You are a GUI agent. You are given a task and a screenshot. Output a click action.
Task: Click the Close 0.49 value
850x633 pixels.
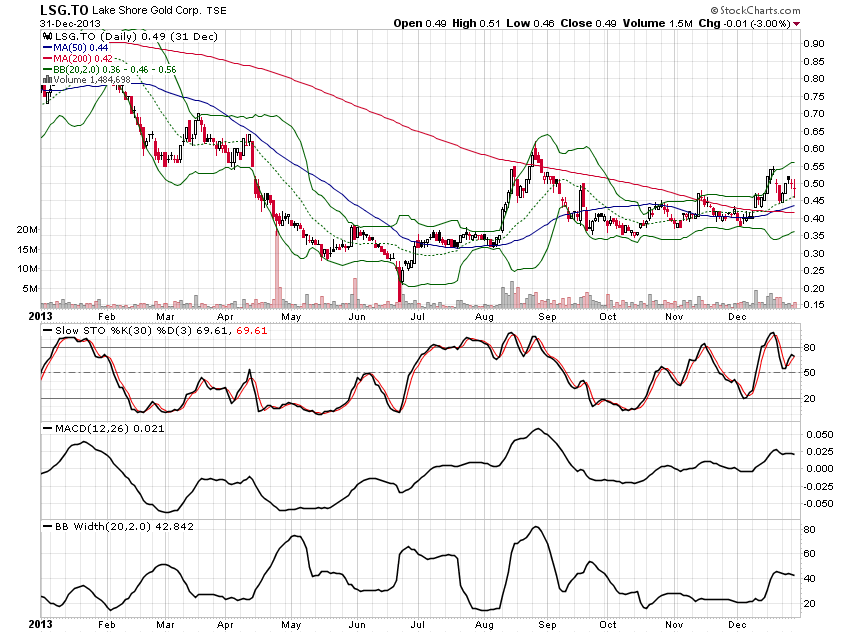point(588,23)
